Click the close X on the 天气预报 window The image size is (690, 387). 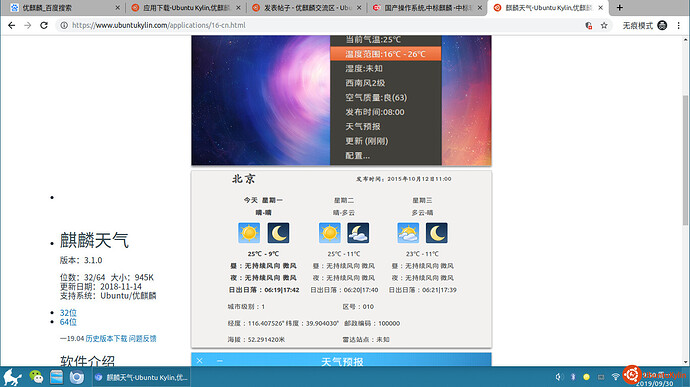(200, 361)
